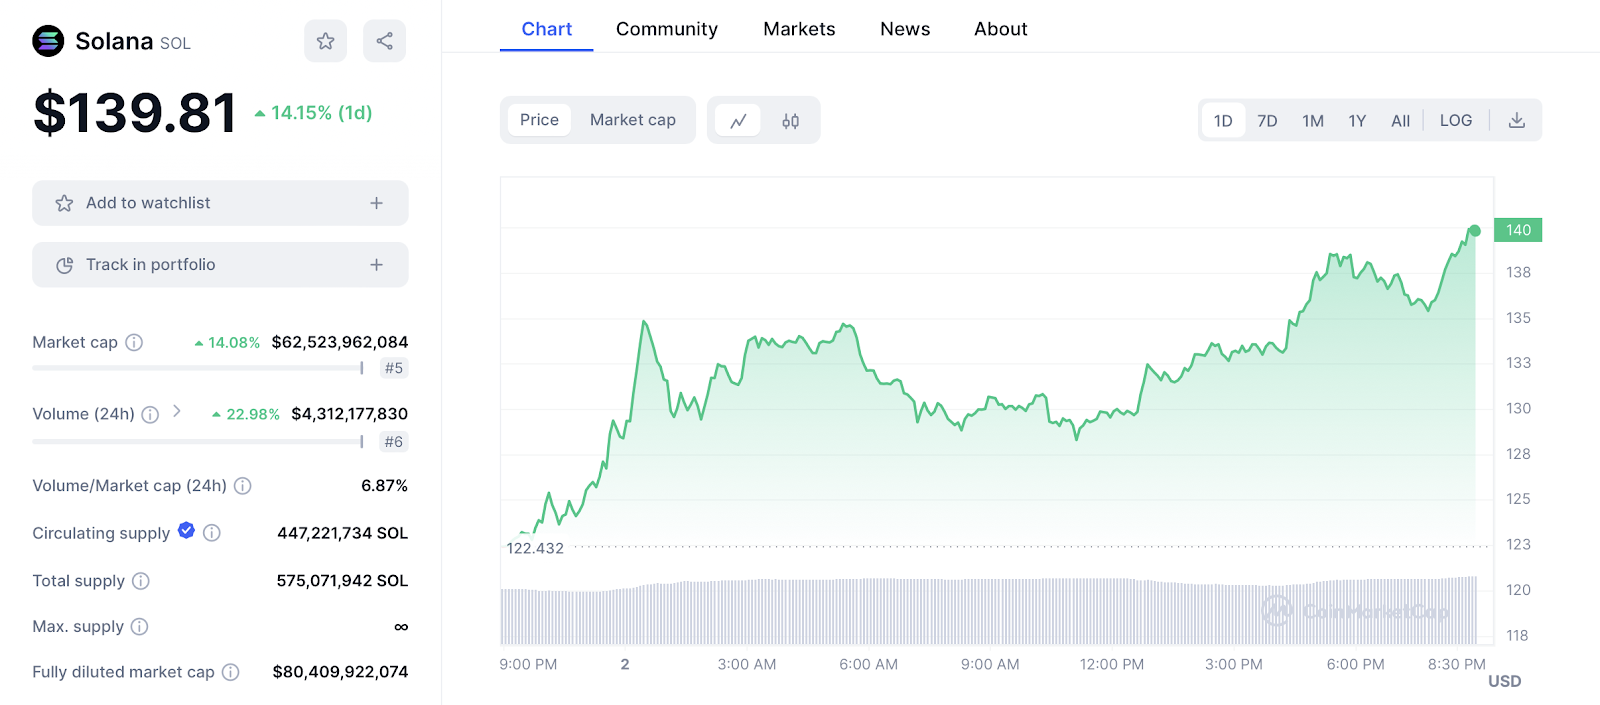Click the Track in portfolio button

[220, 265]
